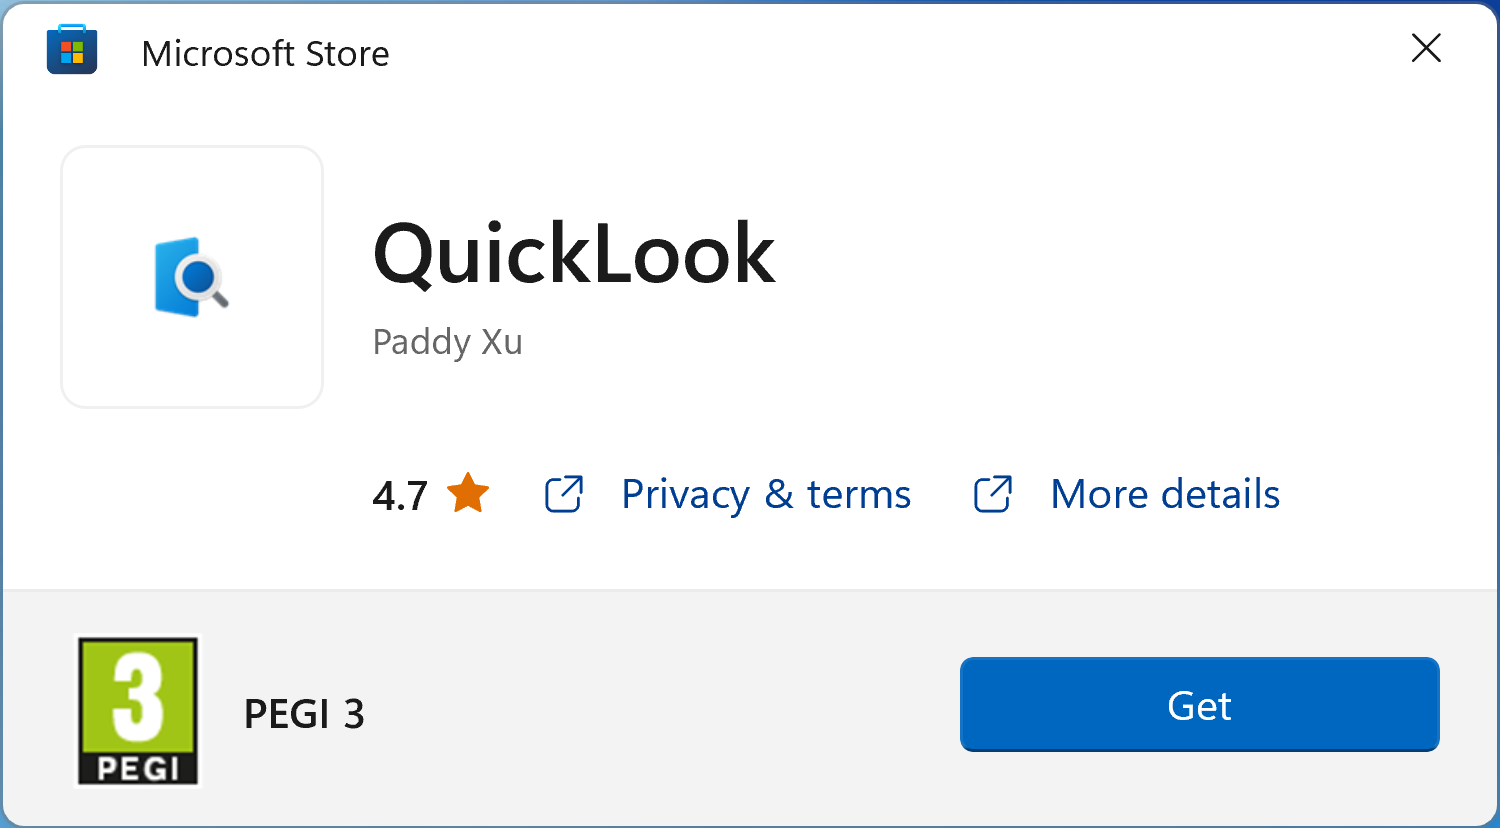The image size is (1500, 828).
Task: Select the 4.7 rating value
Action: tap(398, 493)
